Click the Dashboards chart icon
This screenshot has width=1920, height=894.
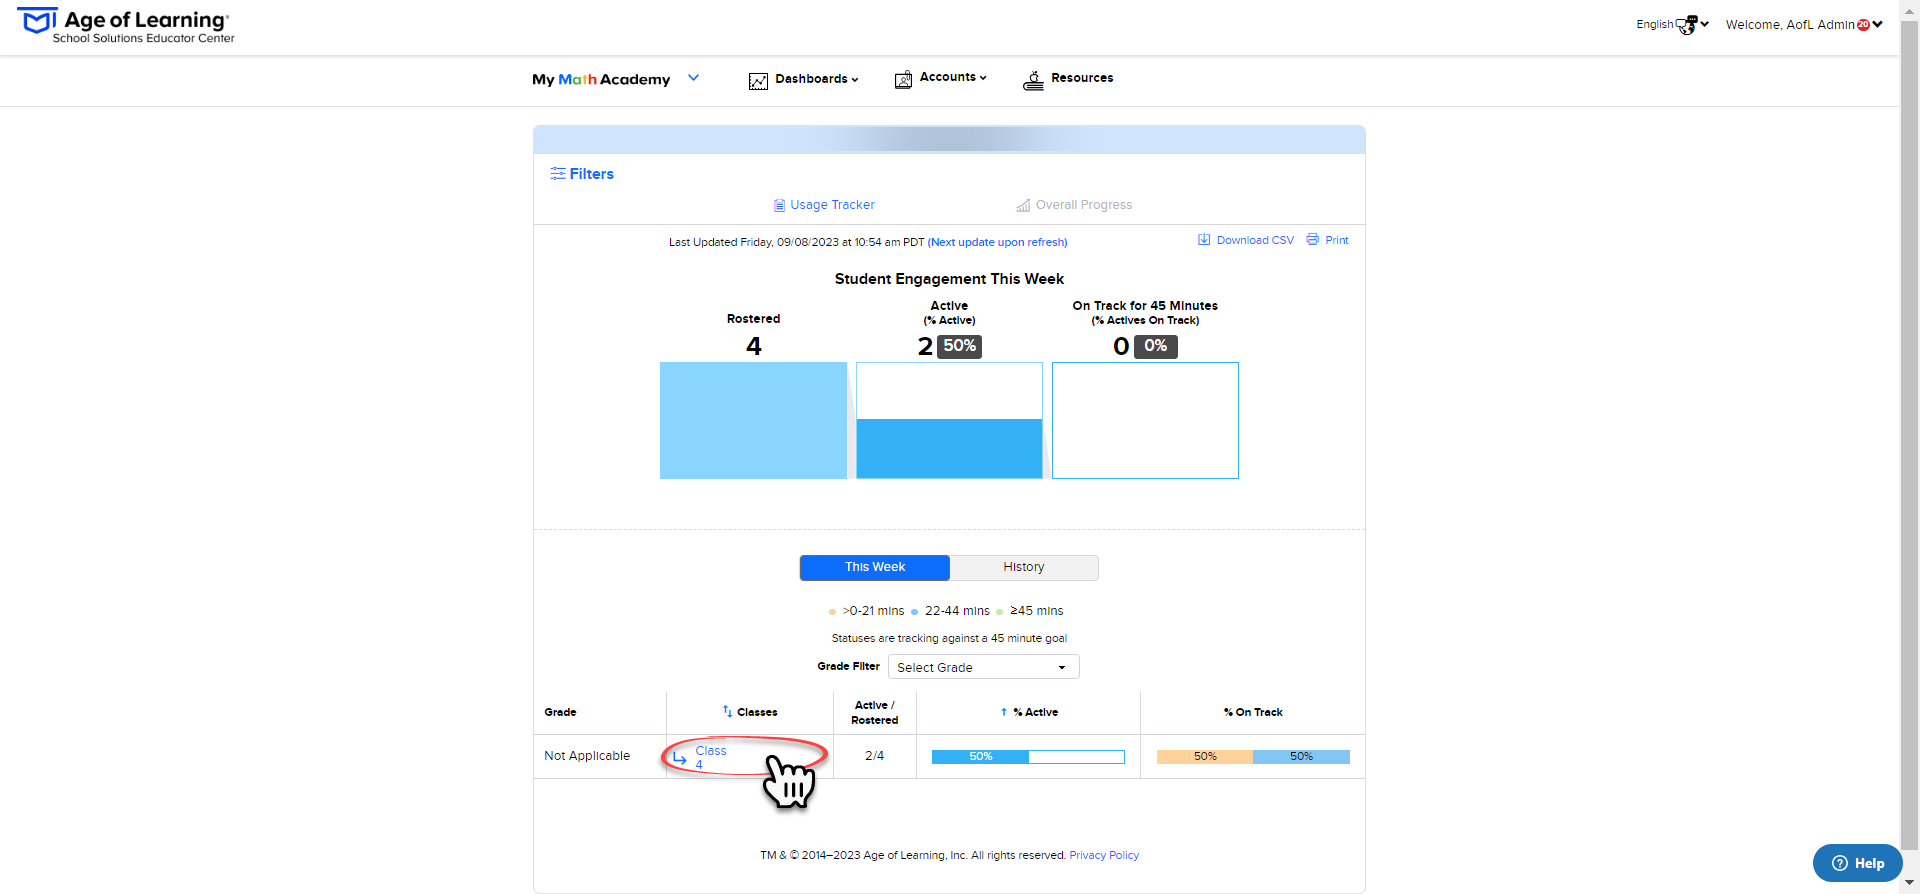(758, 81)
